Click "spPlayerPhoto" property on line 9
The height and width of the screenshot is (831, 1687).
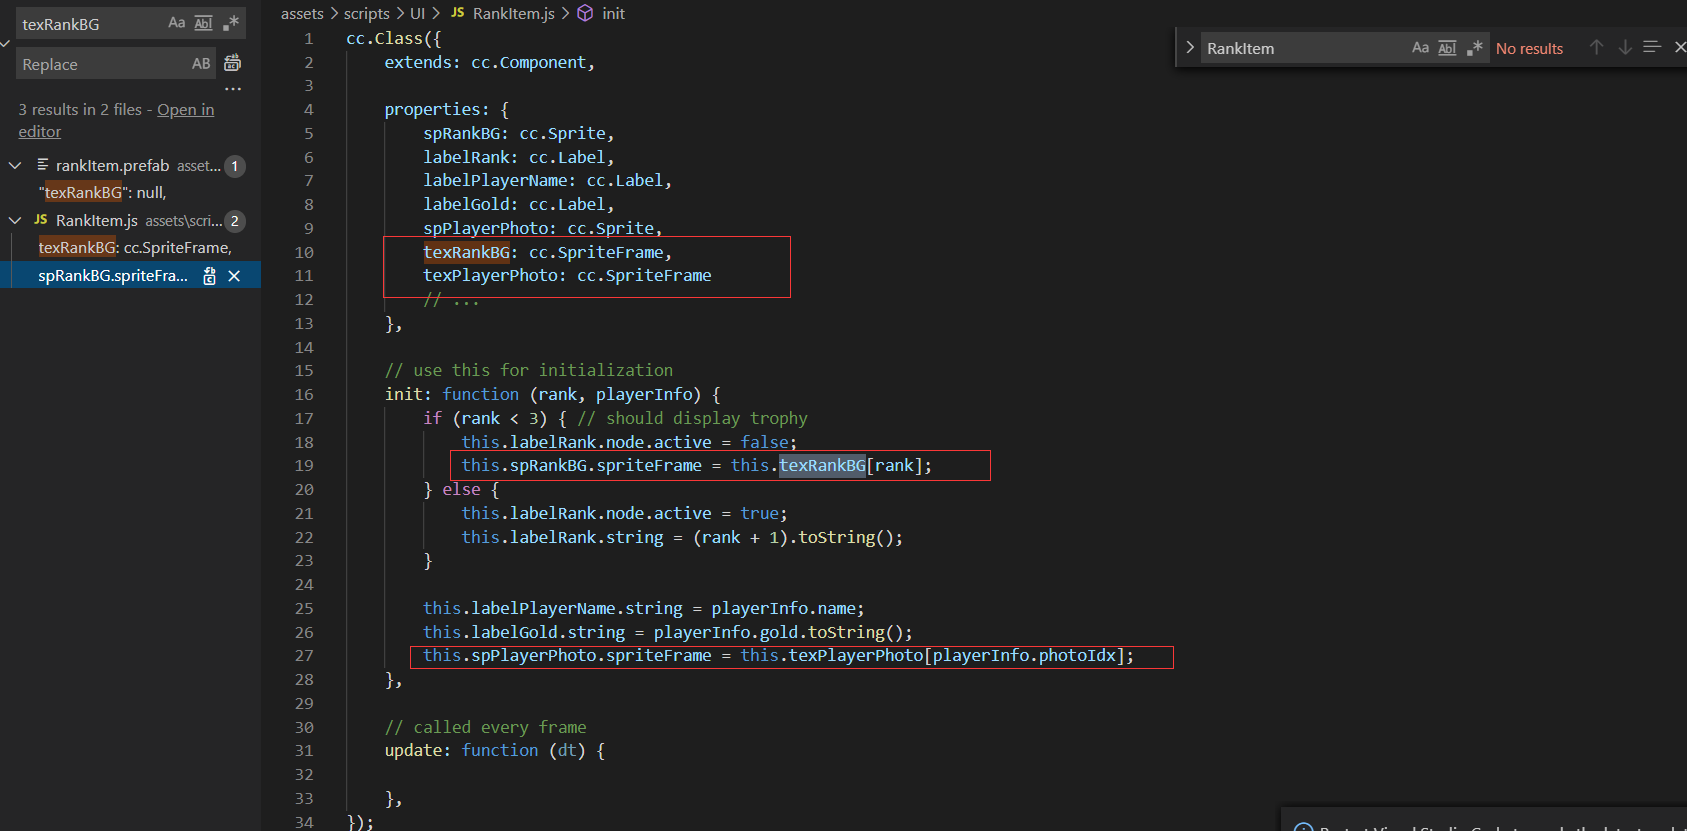click(485, 229)
